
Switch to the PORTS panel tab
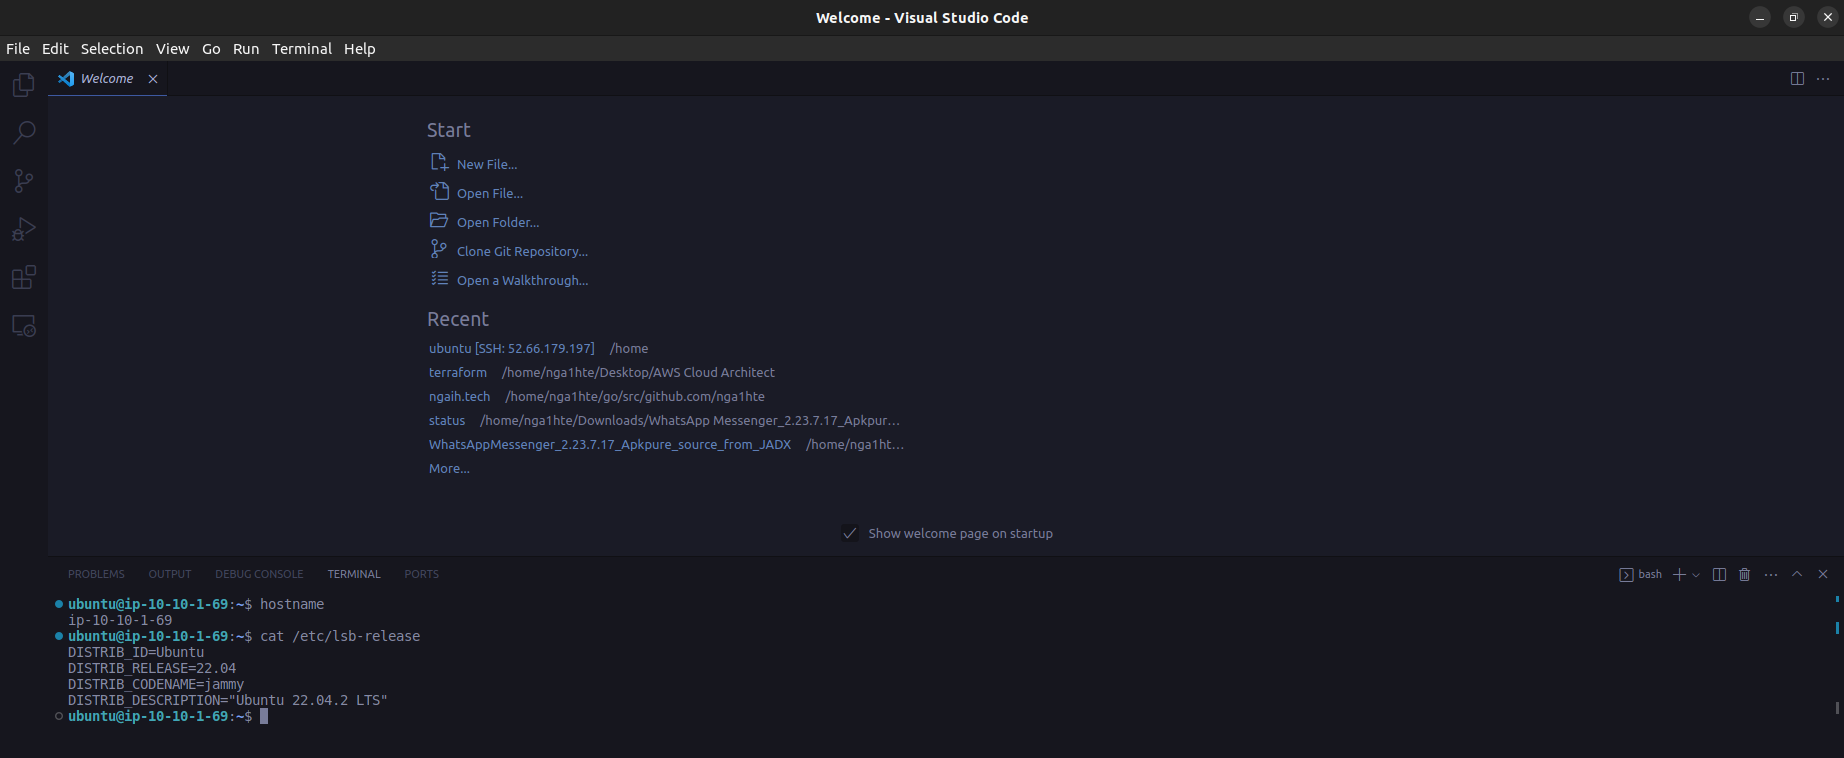(x=422, y=574)
